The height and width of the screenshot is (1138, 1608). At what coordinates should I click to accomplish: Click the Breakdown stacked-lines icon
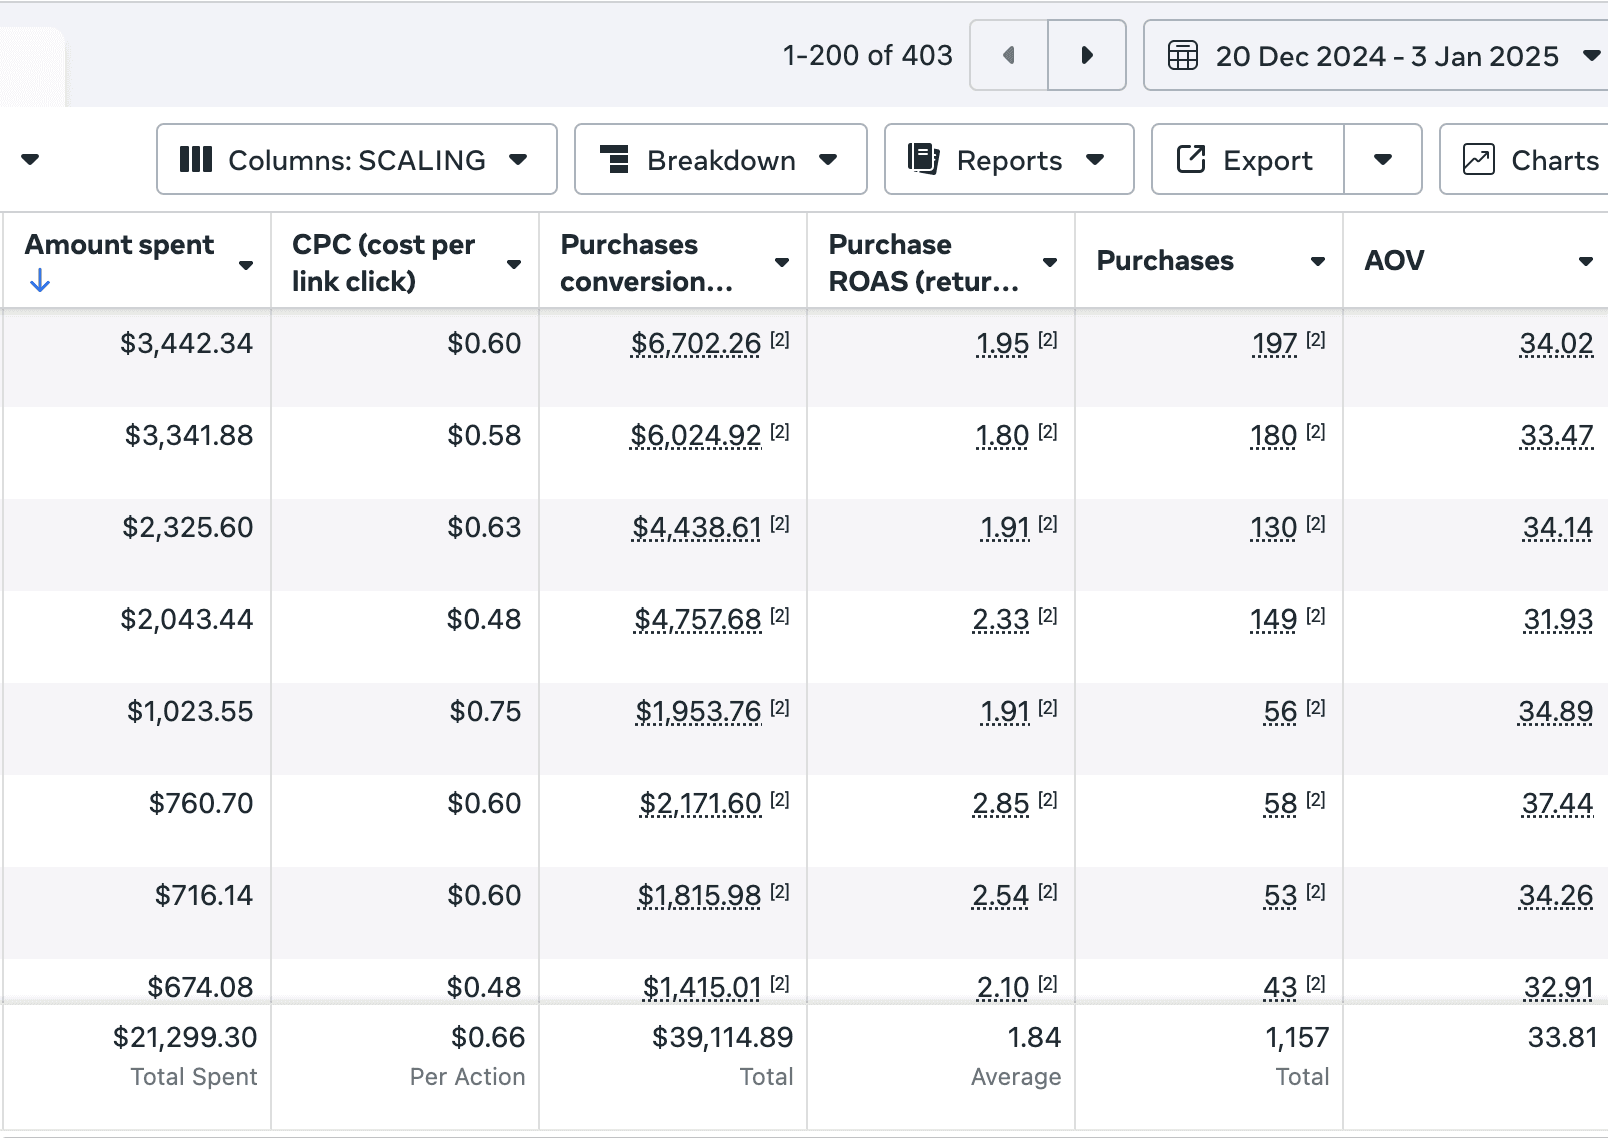(614, 159)
